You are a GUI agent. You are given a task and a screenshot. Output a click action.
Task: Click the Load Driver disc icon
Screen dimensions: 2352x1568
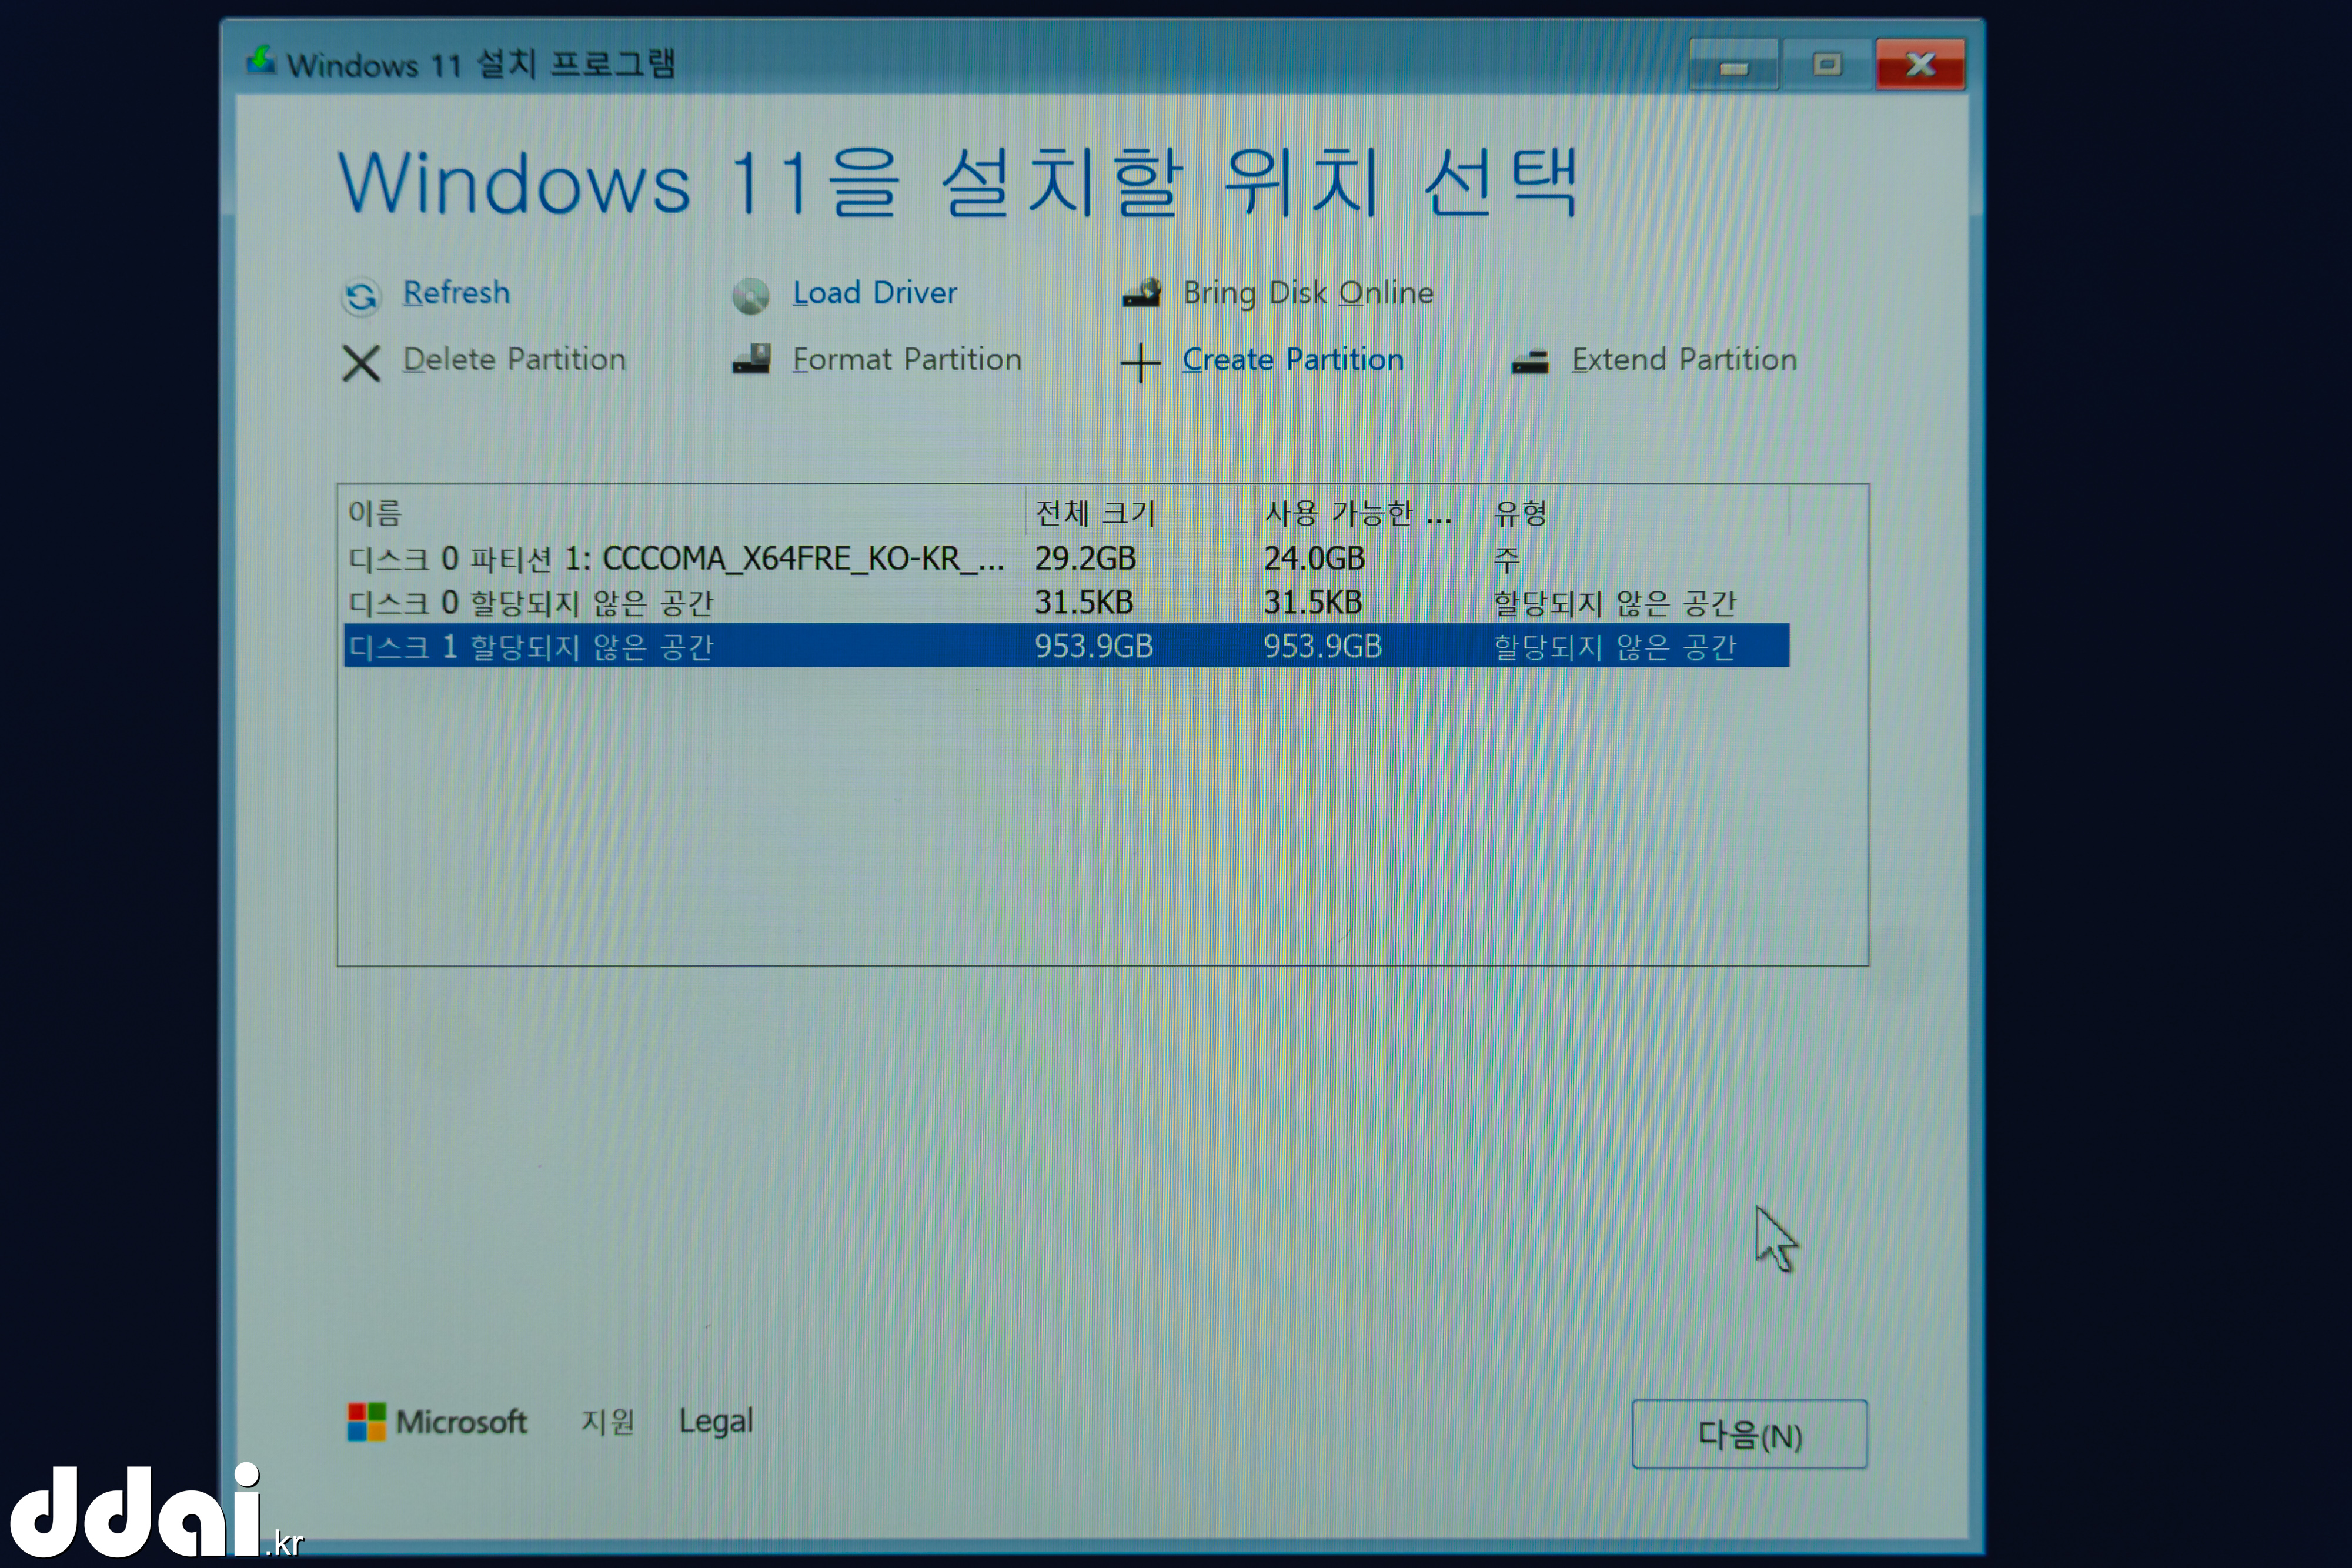(x=750, y=296)
